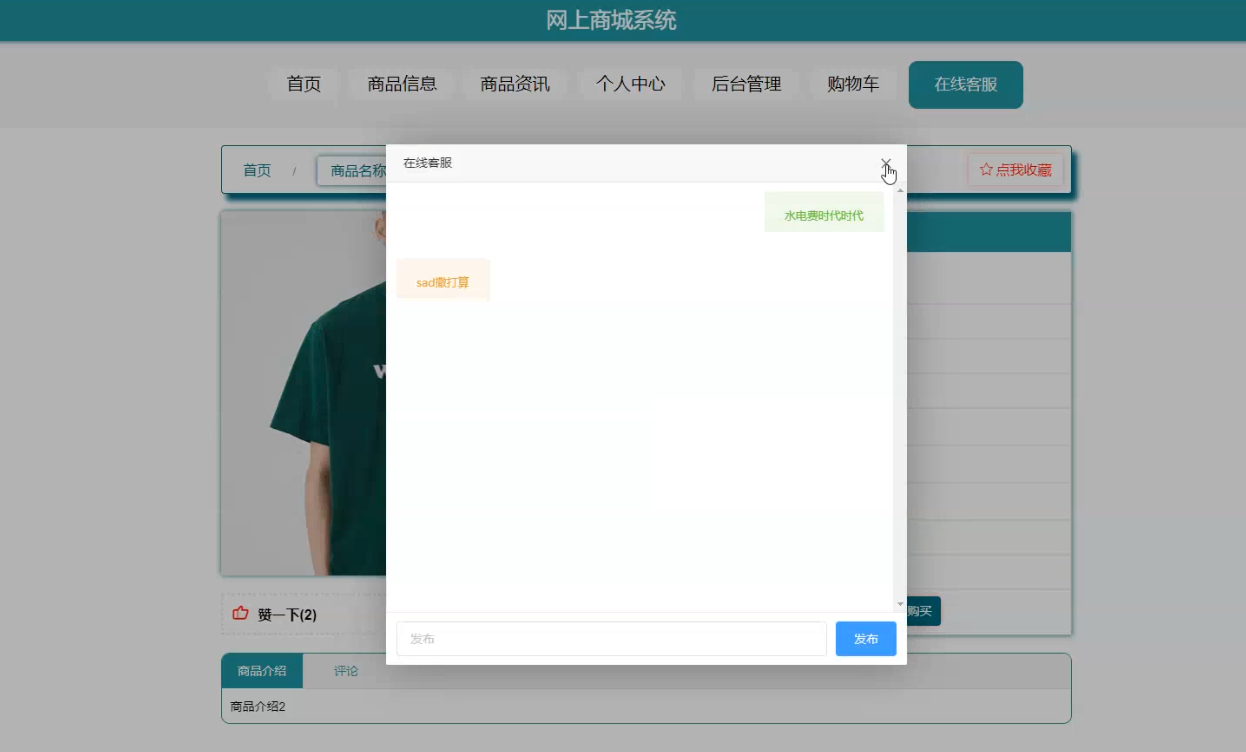This screenshot has width=1246, height=752.
Task: Click the scroll-up arrow of chat scrollbar
Action: click(900, 189)
